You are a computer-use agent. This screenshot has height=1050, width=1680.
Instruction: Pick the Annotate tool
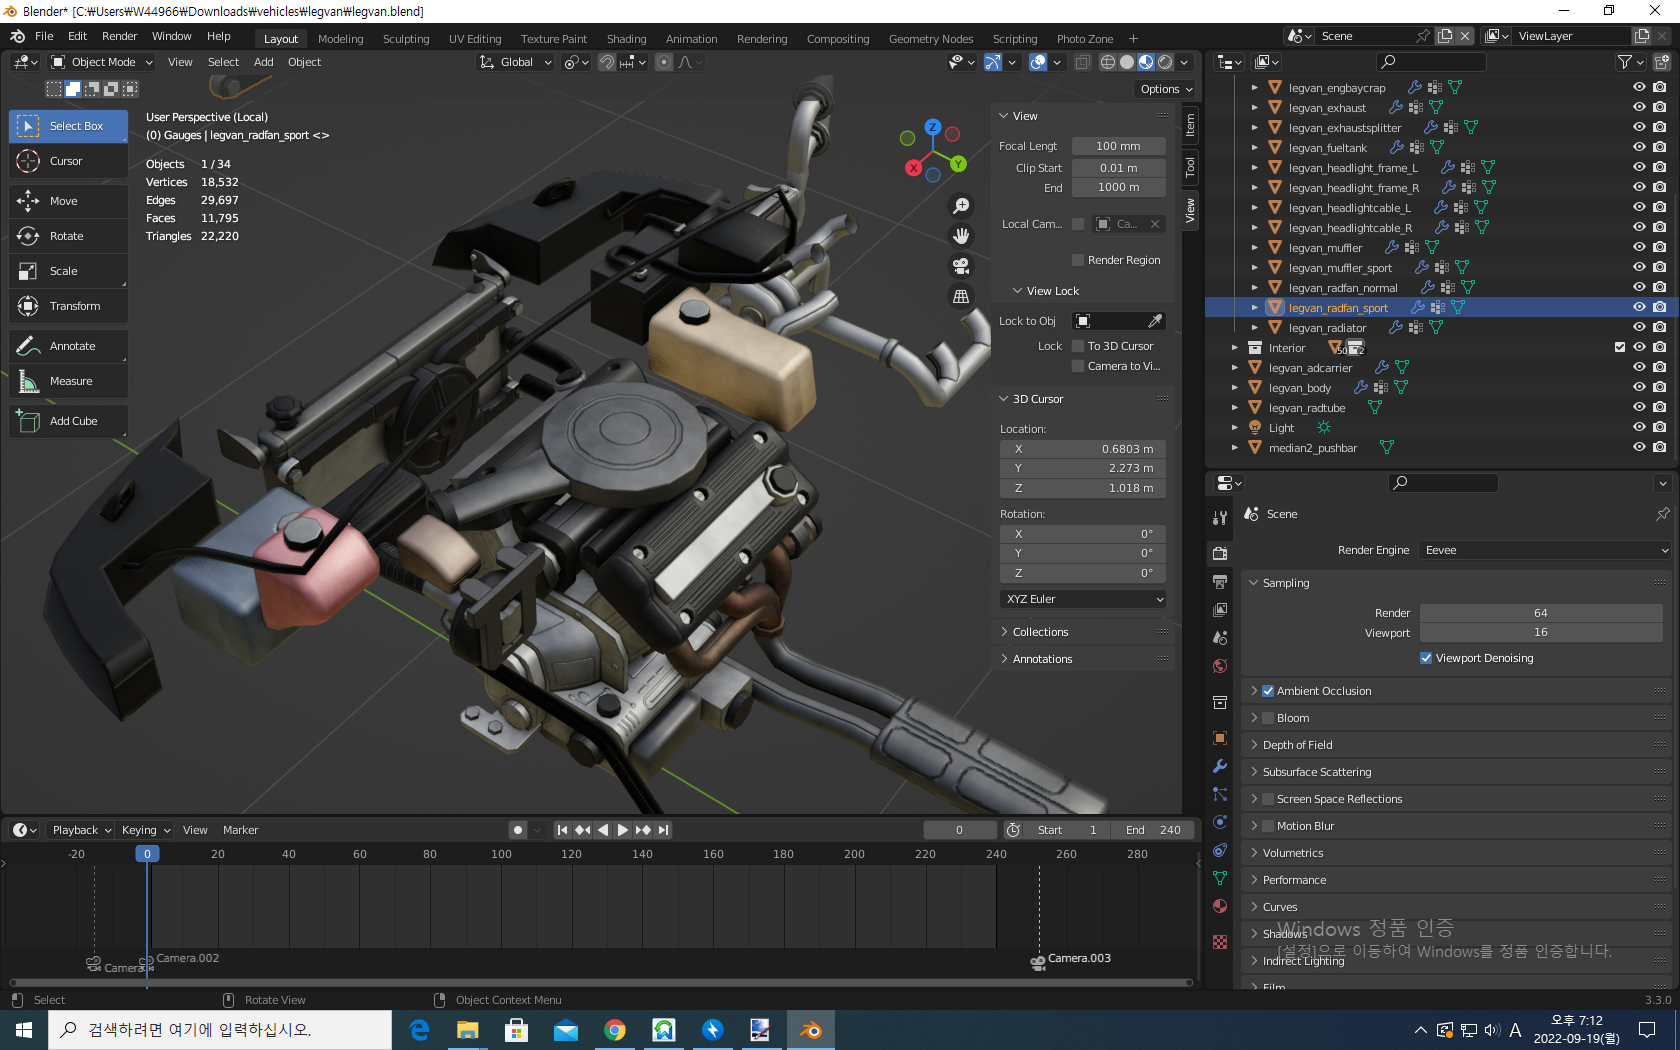tap(72, 346)
